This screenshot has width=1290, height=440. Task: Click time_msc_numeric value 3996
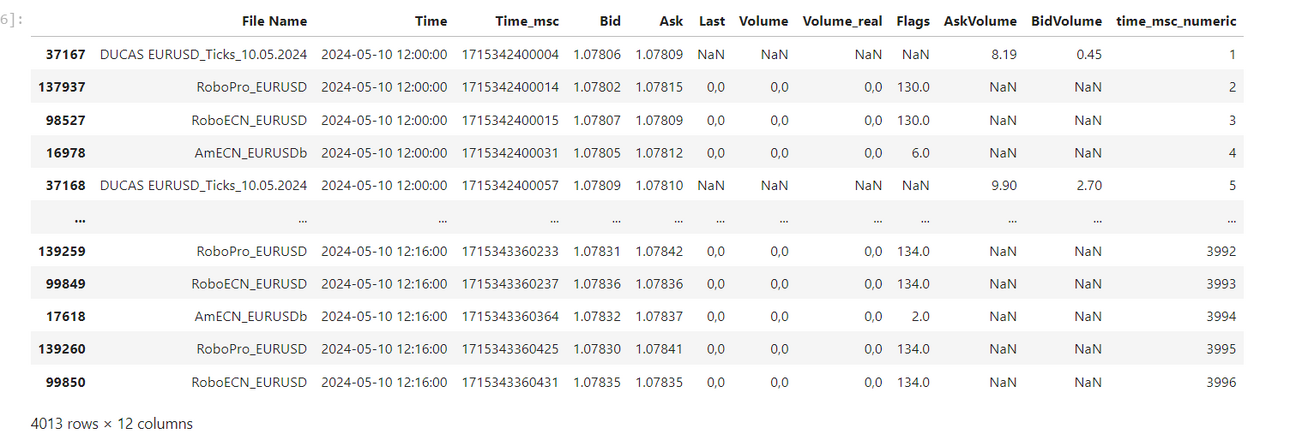coord(1221,382)
